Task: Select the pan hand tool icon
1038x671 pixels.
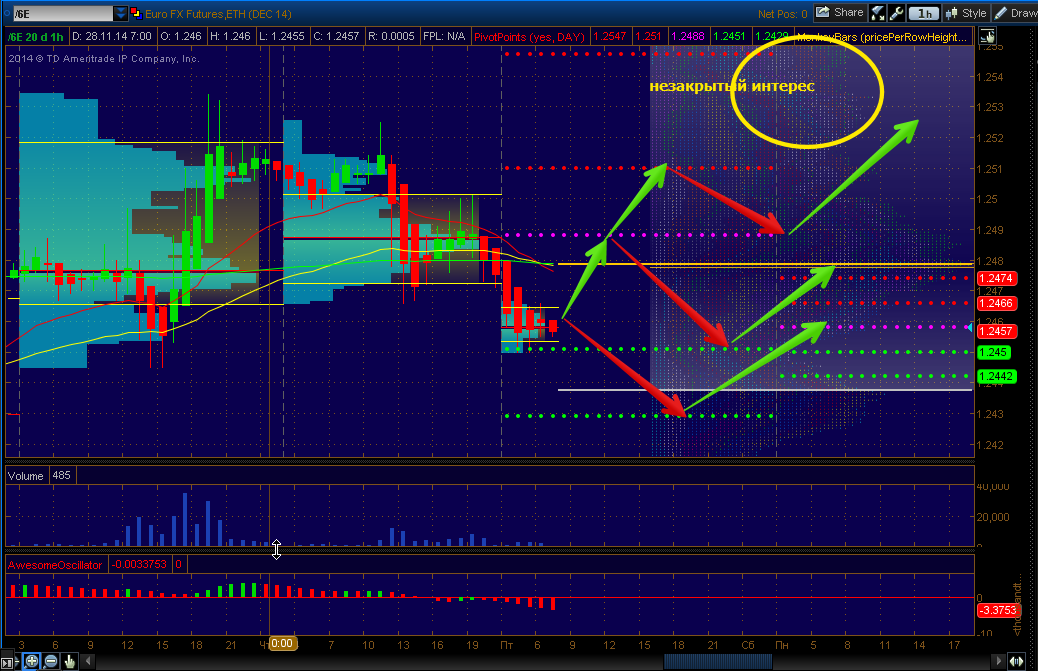Action: (69, 660)
